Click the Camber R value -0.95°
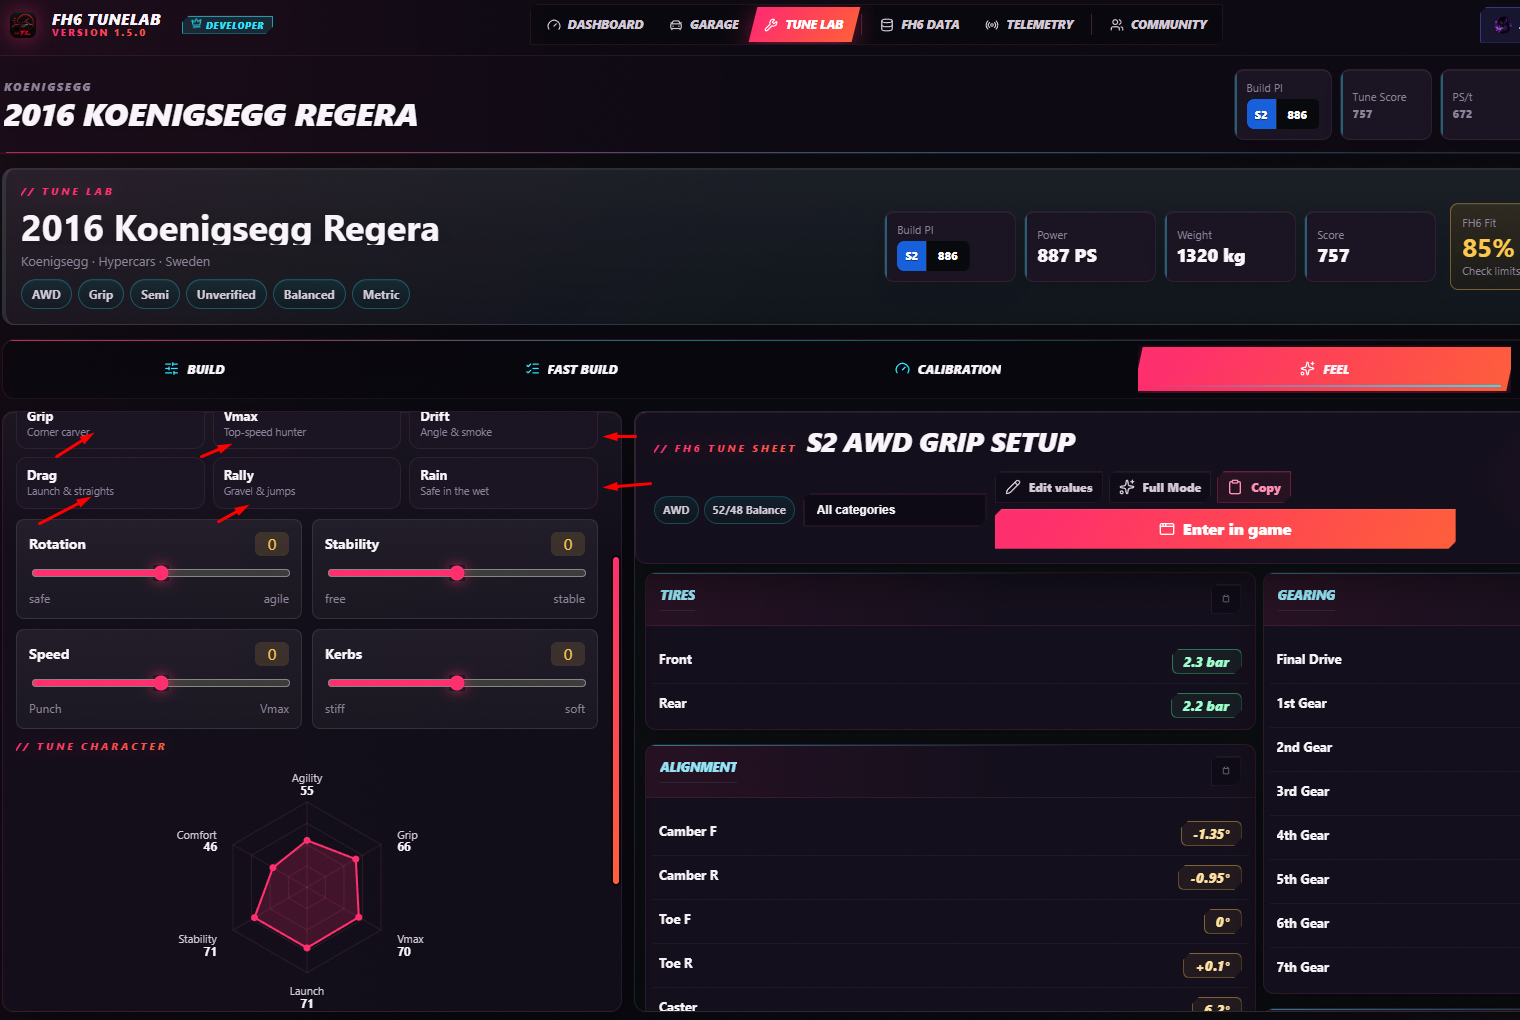Image resolution: width=1520 pixels, height=1020 pixels. (1210, 878)
